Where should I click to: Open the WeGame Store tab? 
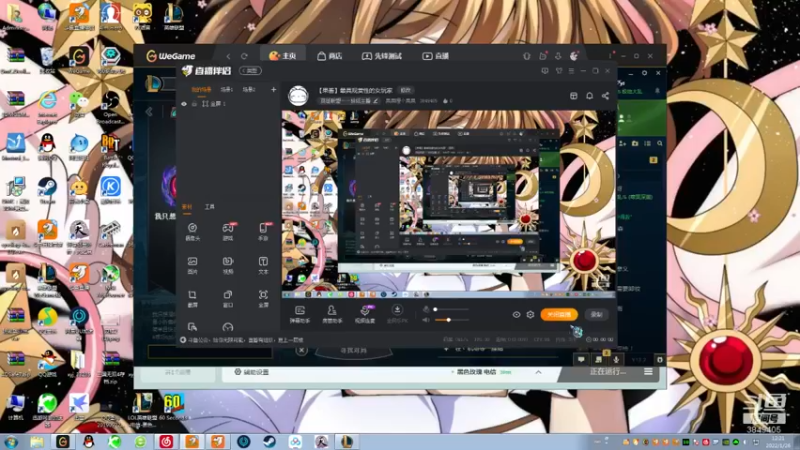(x=330, y=56)
